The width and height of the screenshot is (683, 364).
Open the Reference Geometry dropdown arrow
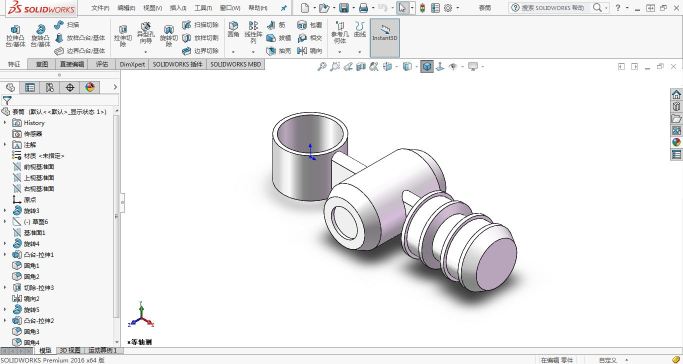pos(340,52)
